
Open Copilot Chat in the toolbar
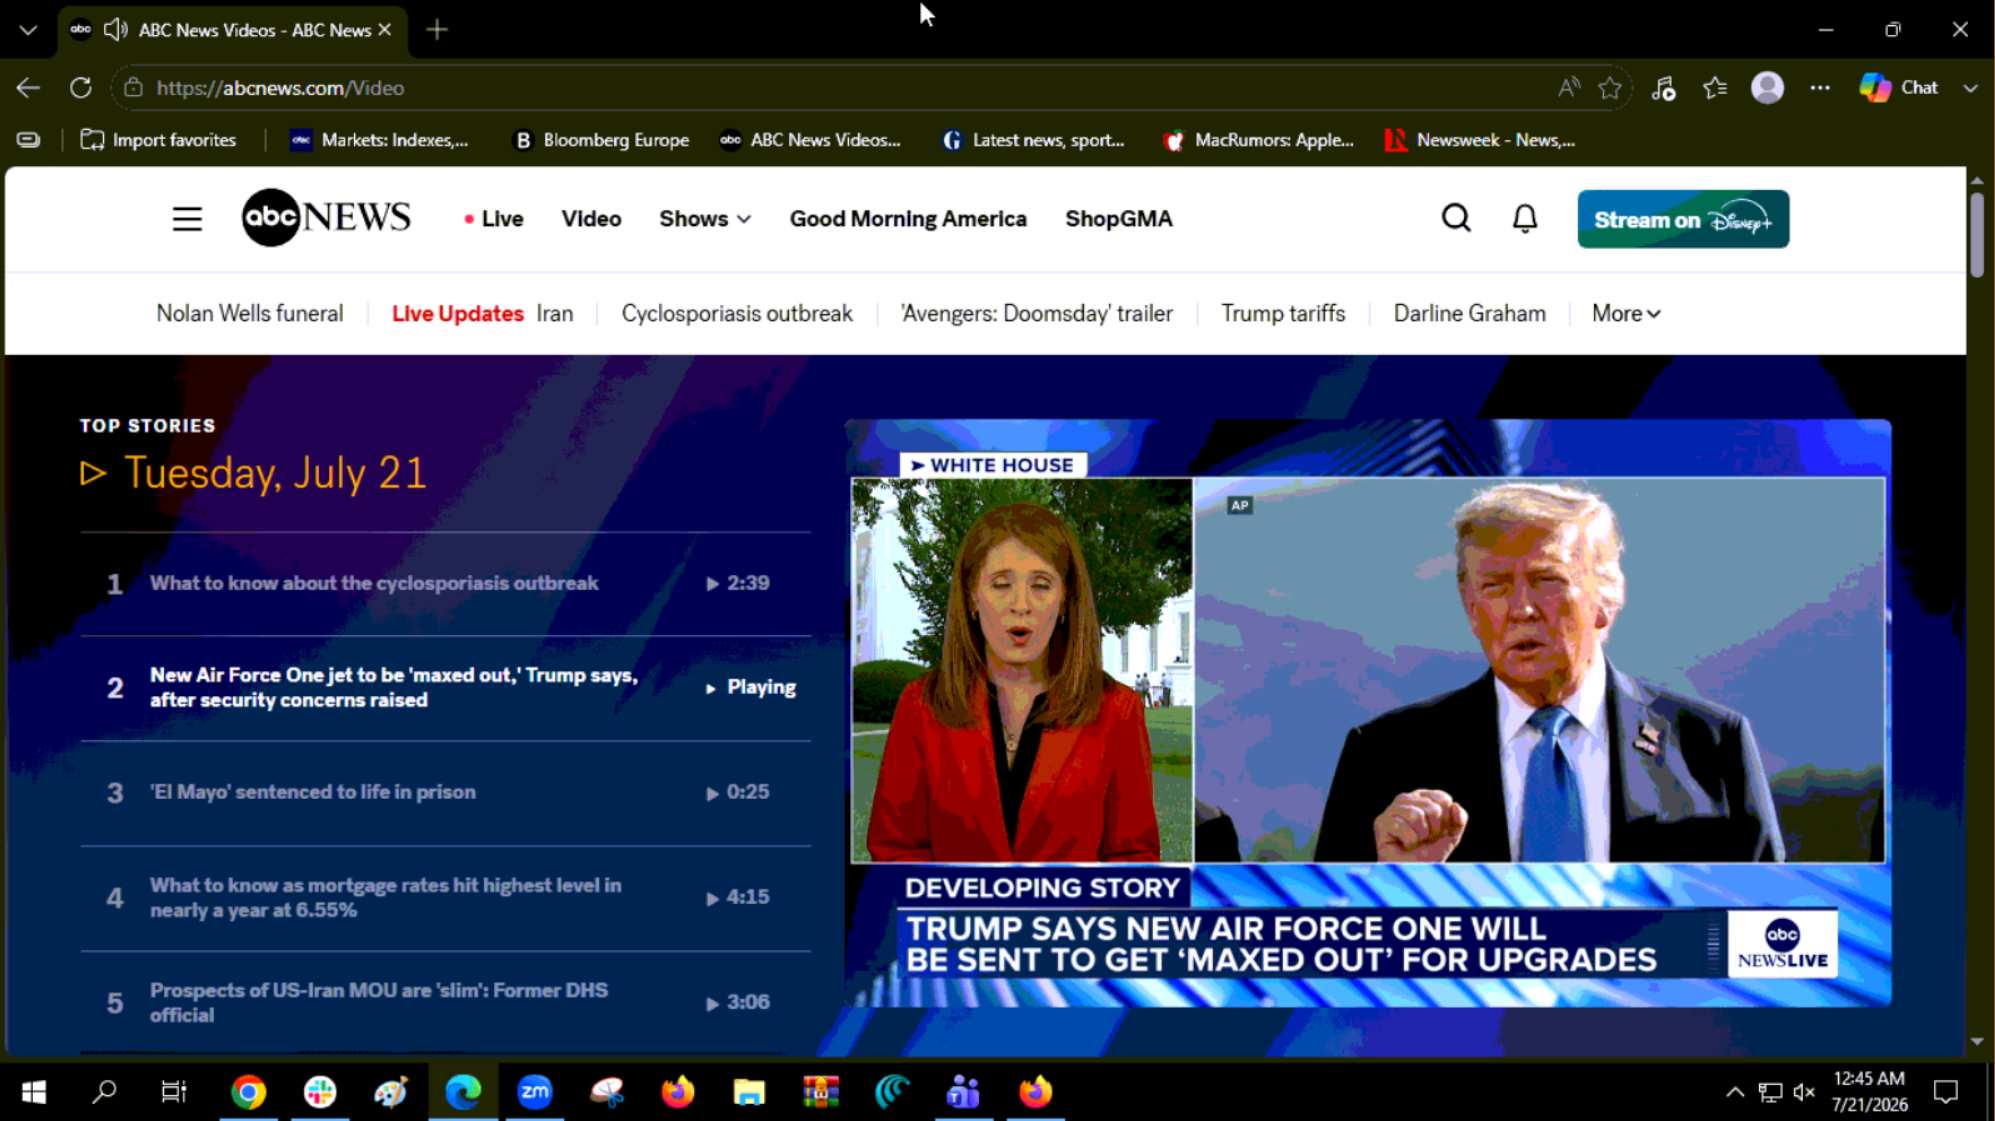[x=1899, y=88]
